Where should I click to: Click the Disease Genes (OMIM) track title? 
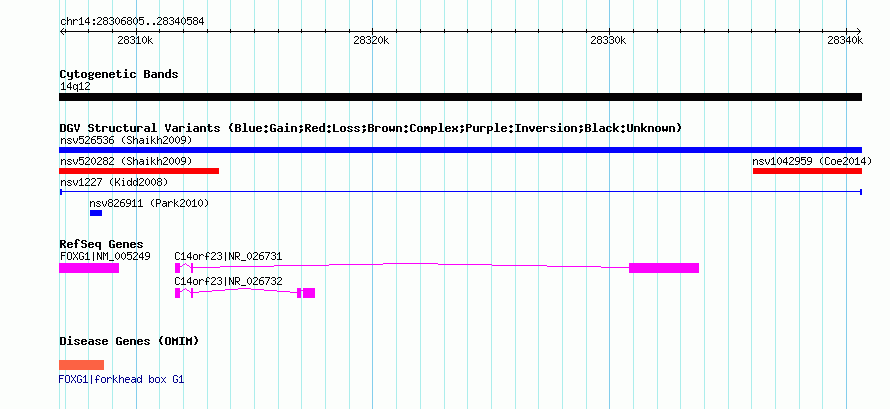coord(129,341)
